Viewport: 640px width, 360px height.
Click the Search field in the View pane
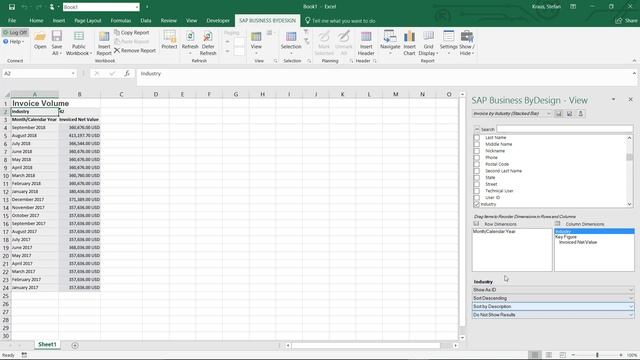tap(565, 129)
